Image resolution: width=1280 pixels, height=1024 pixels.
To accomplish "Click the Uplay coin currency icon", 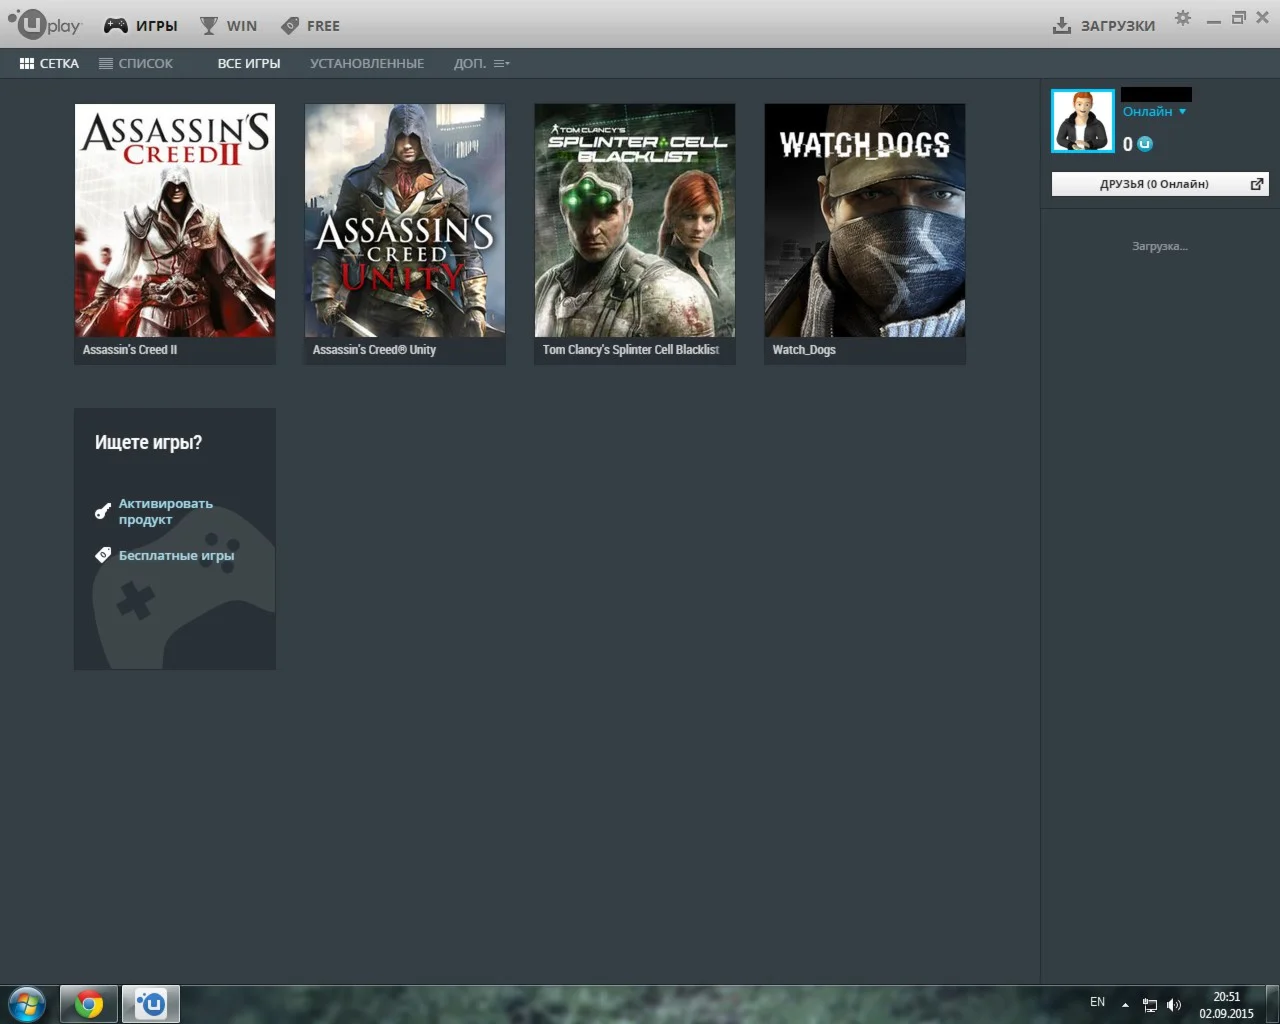I will 1142,144.
